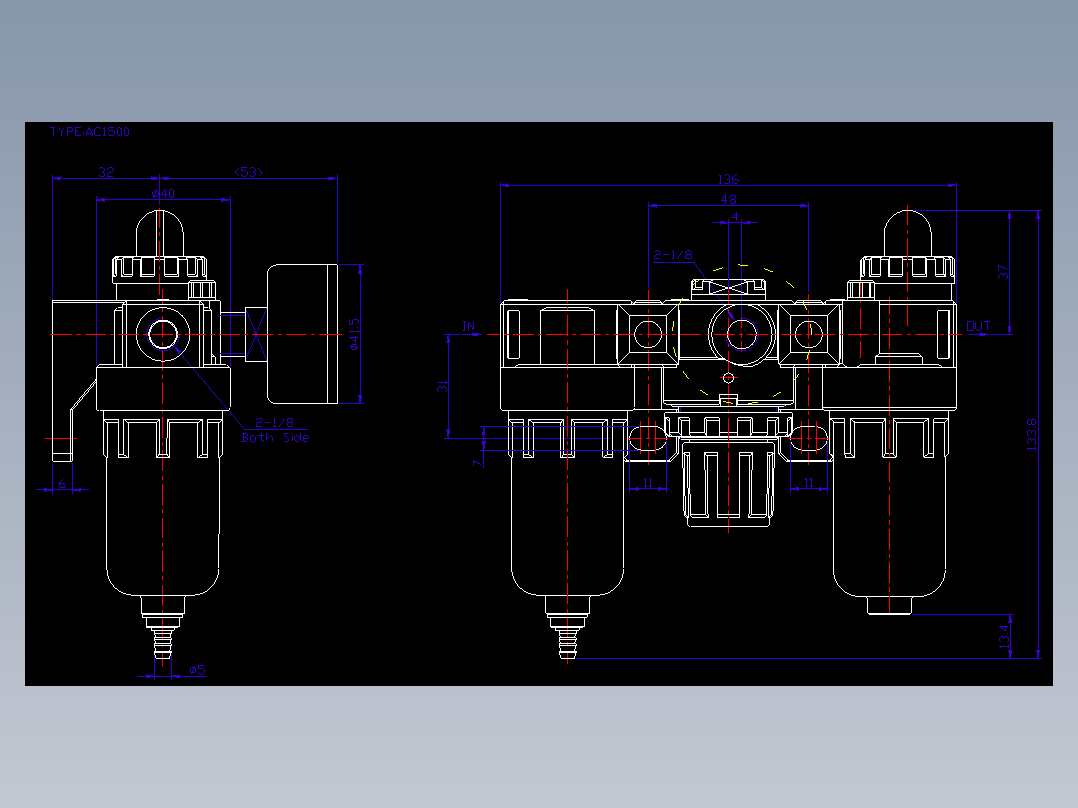This screenshot has height=808, width=1078.
Task: Select the 13.4 bottom dimension
Action: [x=1004, y=636]
